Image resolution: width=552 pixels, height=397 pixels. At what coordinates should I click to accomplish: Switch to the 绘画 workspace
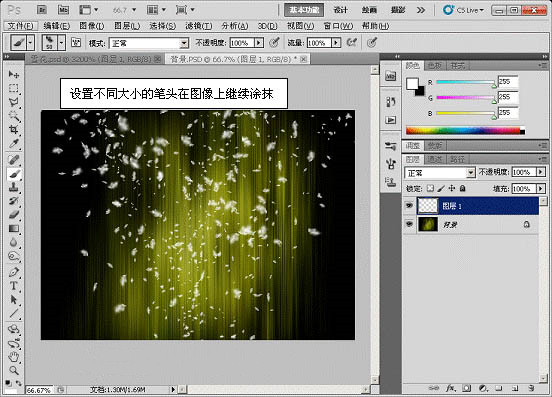[x=369, y=10]
